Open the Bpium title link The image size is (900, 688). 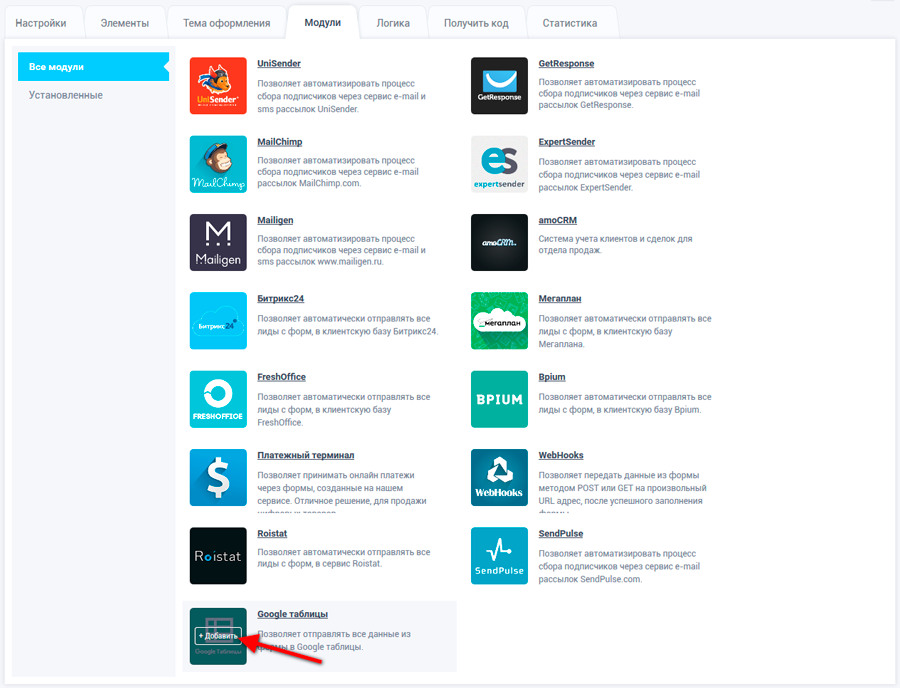coord(552,377)
